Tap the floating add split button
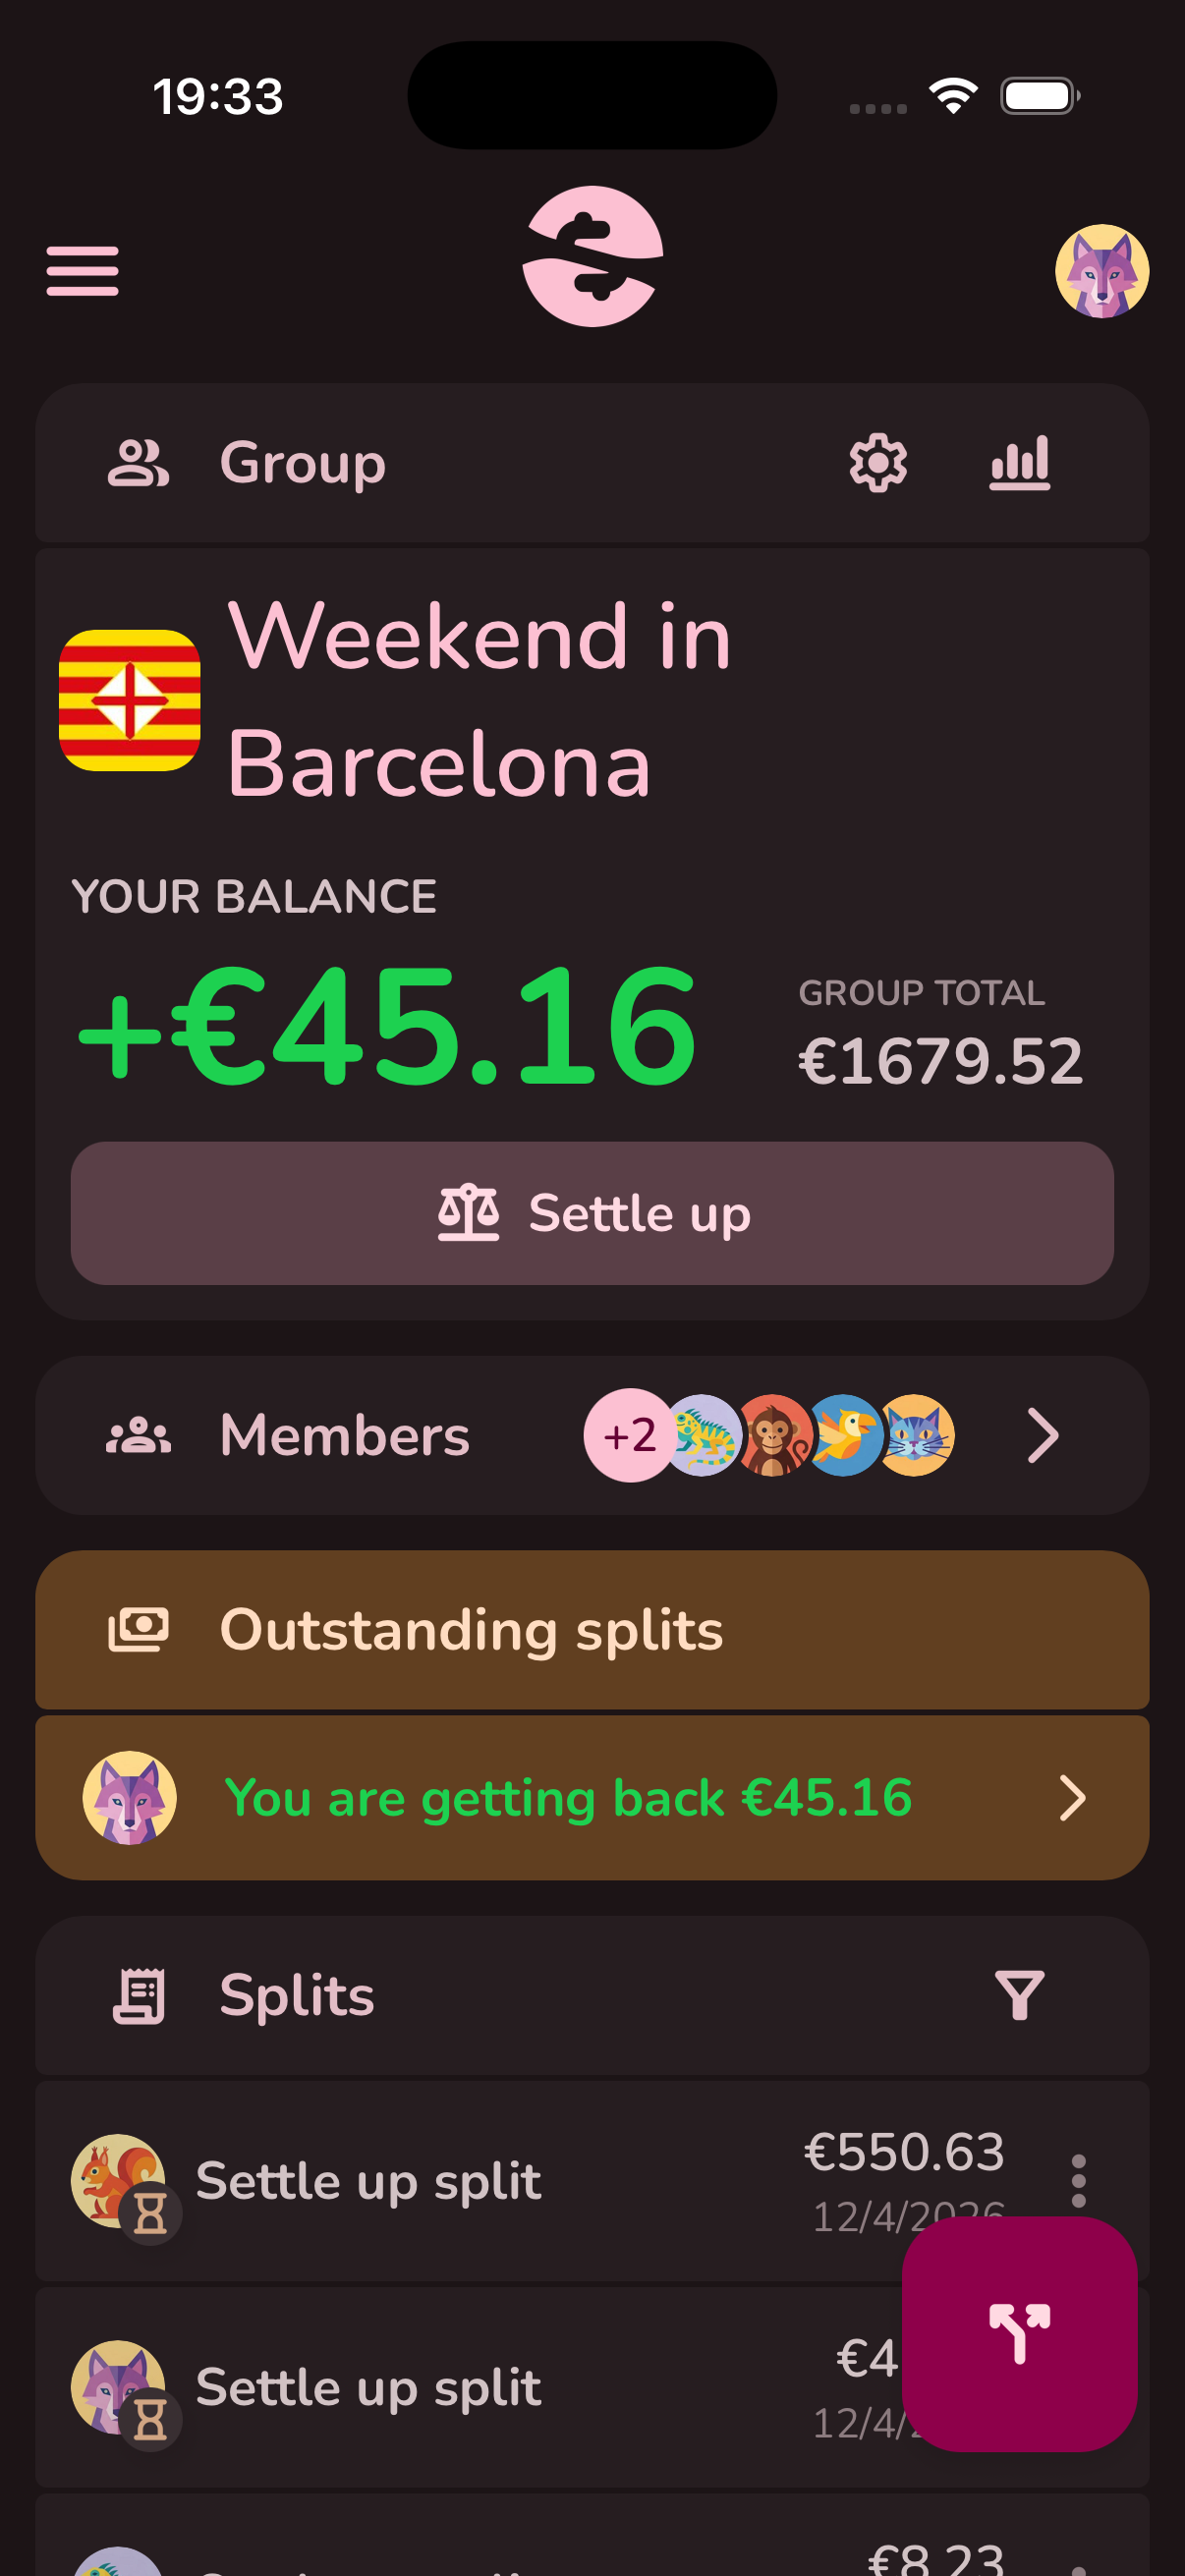This screenshot has height=2576, width=1185. tap(1019, 2333)
